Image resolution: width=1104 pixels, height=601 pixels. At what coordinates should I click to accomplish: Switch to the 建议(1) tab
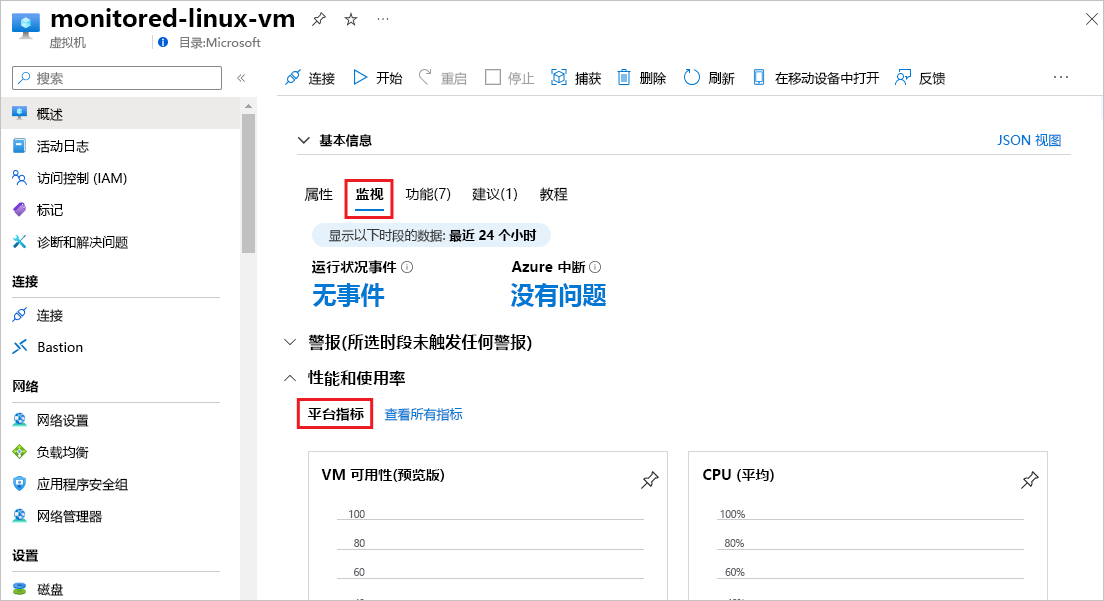(x=495, y=194)
